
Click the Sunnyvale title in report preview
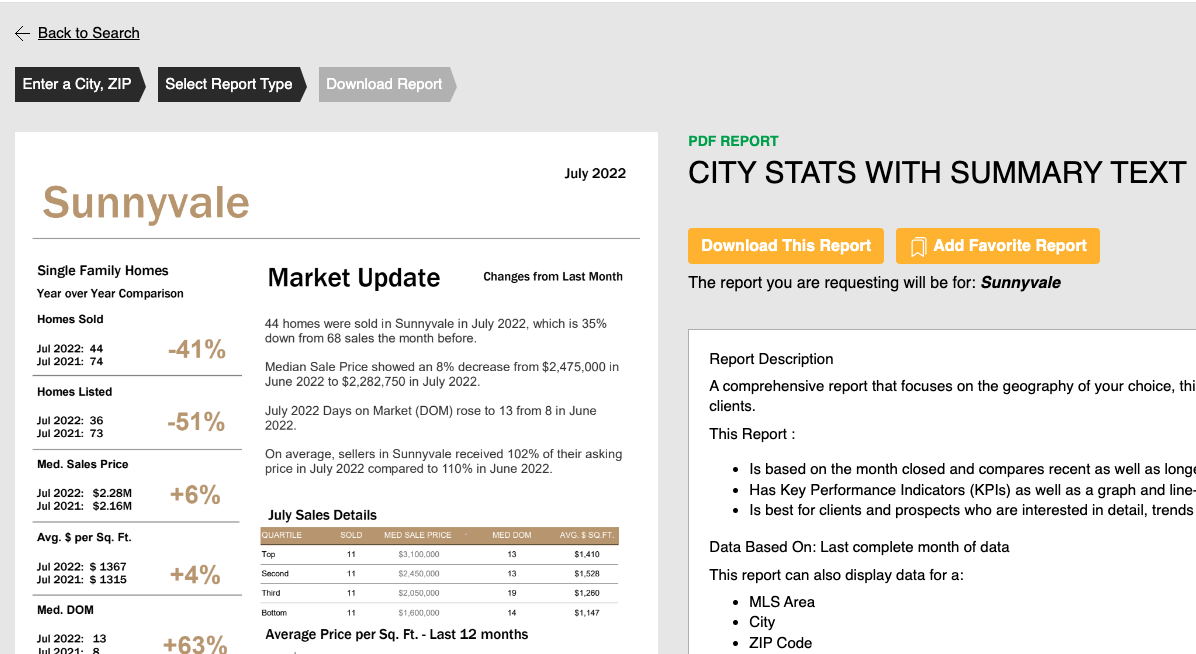[x=146, y=203]
